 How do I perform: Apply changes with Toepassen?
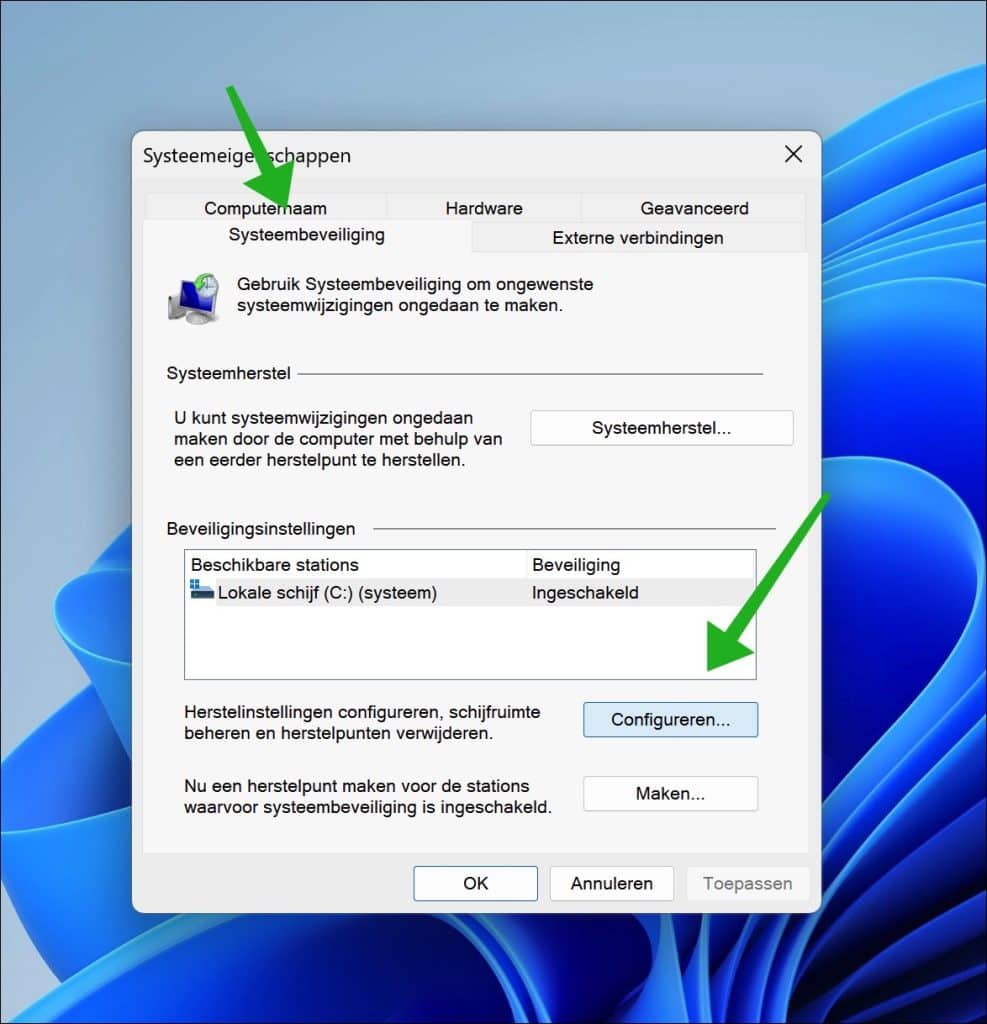[x=747, y=883]
